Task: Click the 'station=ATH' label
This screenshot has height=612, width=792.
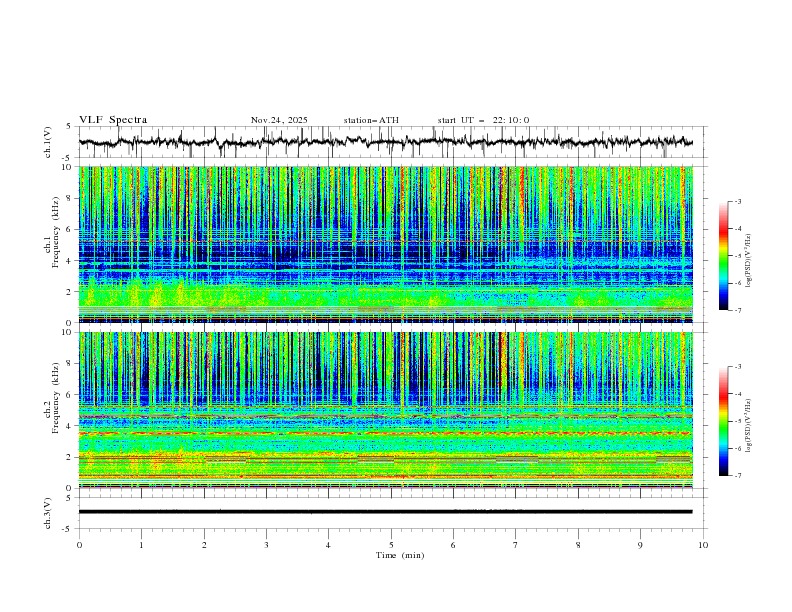Action: (x=371, y=120)
